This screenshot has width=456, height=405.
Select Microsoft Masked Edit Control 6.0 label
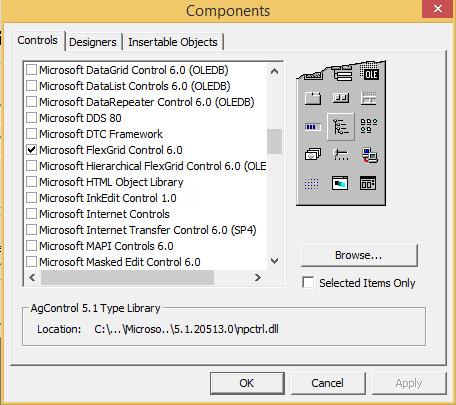pos(120,262)
